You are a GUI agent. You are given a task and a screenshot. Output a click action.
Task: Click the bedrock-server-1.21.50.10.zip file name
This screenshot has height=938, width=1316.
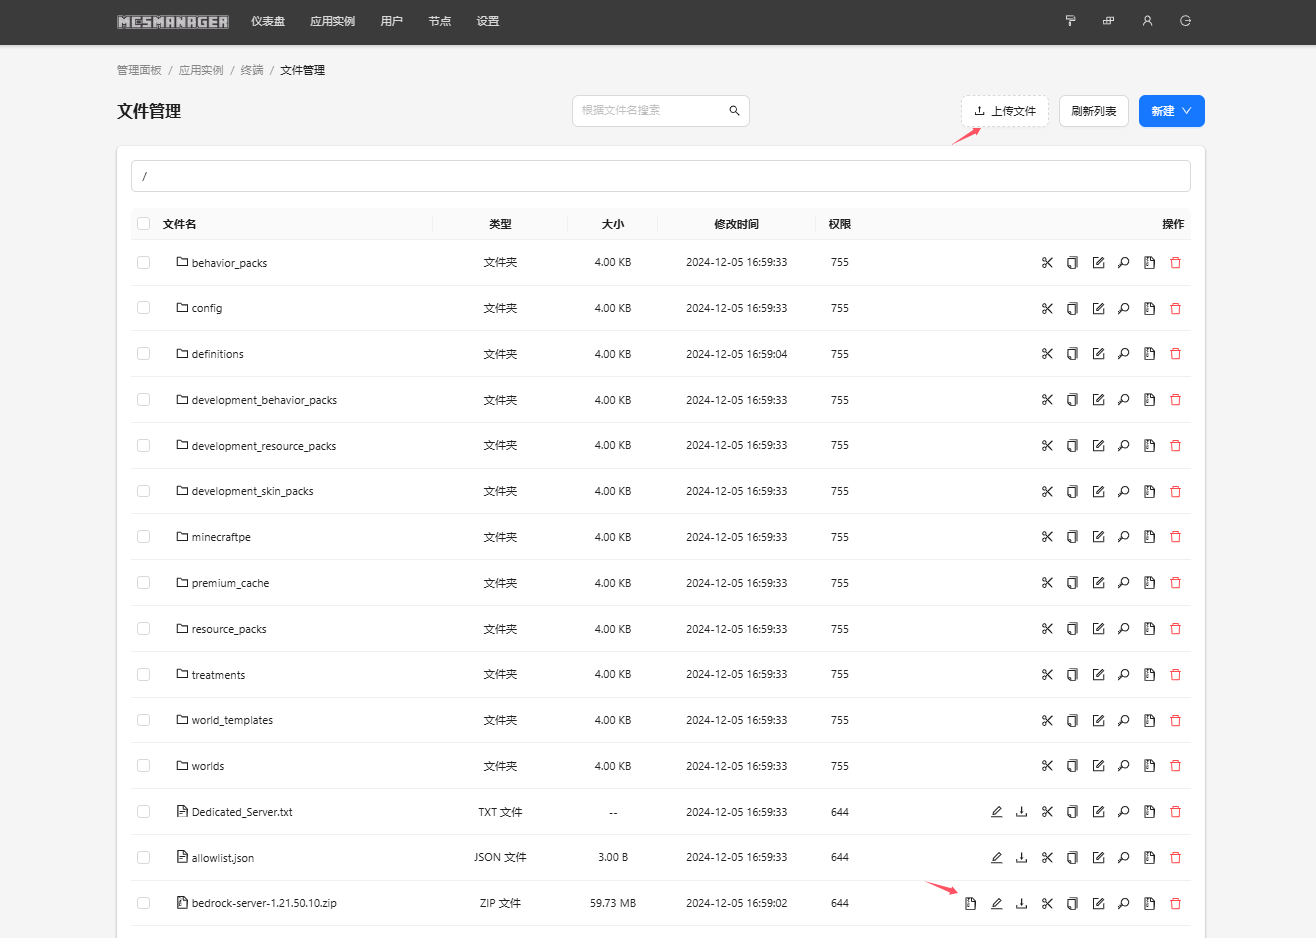(264, 903)
